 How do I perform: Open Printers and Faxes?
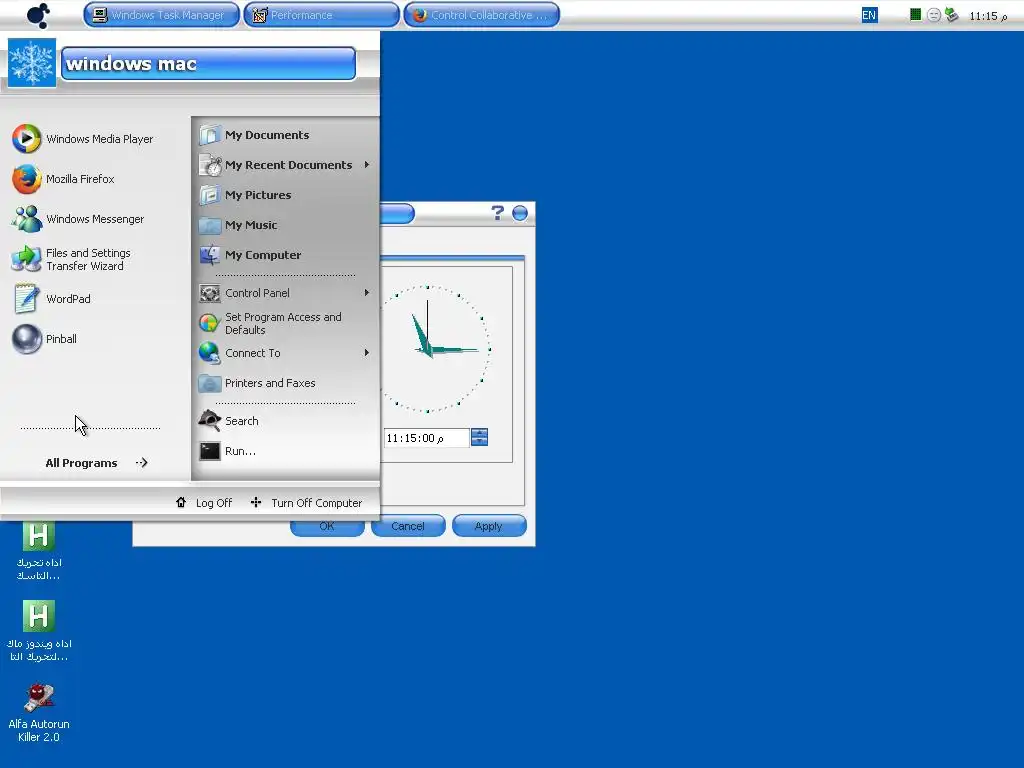tap(257, 383)
